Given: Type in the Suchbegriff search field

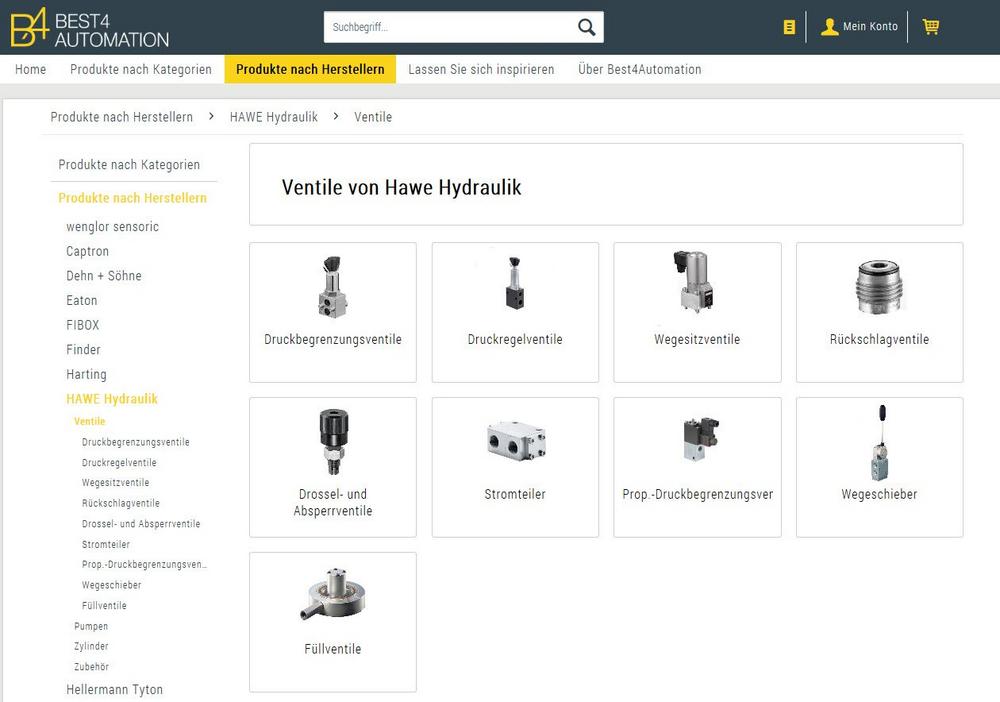Looking at the screenshot, I should 448,27.
